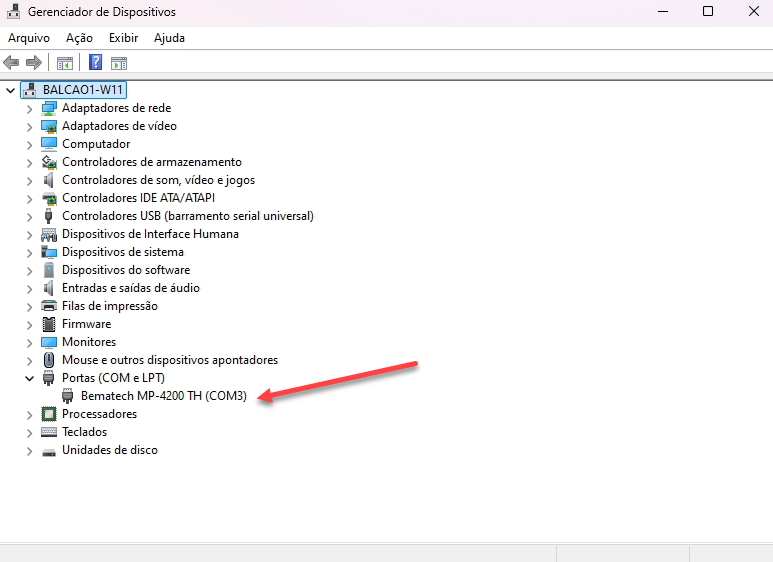This screenshot has height=562, width=773.
Task: Click the Gerenciador de Dispositivos title icon
Action: click(x=13, y=11)
